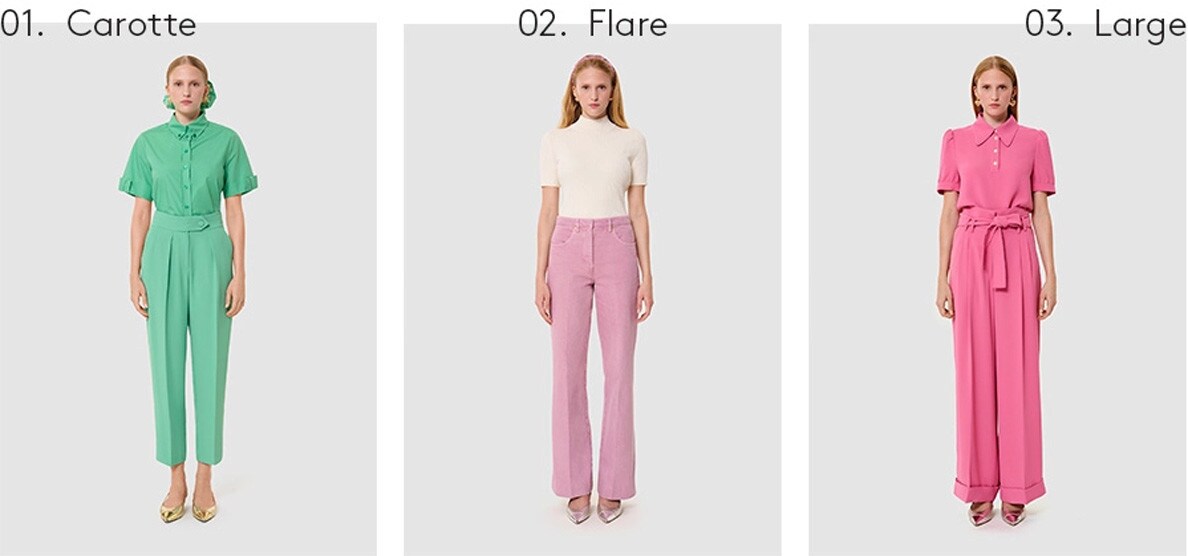The height and width of the screenshot is (556, 1188).
Task: Click the cream ribbed turtleneck top
Action: point(593,167)
